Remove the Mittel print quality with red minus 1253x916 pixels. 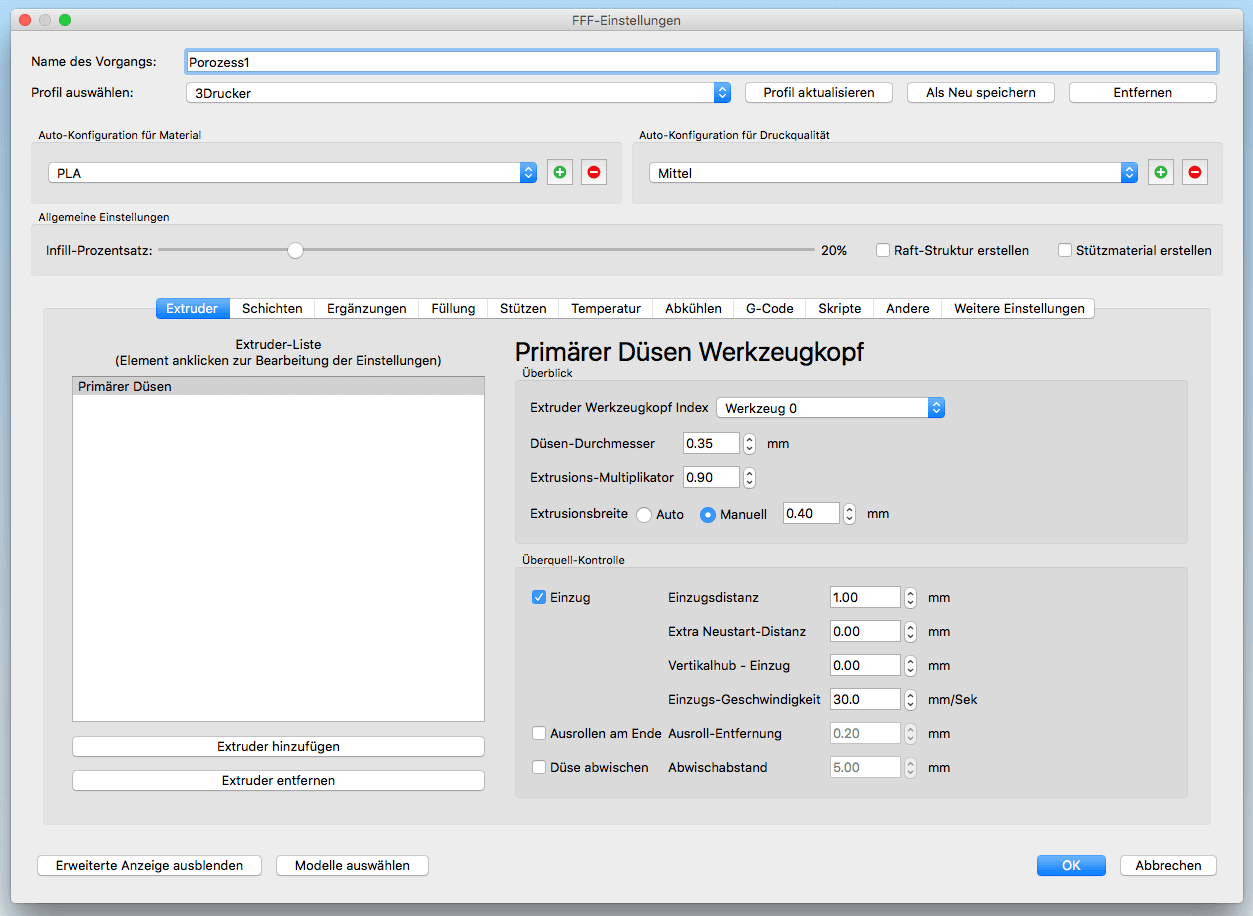pyautogui.click(x=1194, y=173)
